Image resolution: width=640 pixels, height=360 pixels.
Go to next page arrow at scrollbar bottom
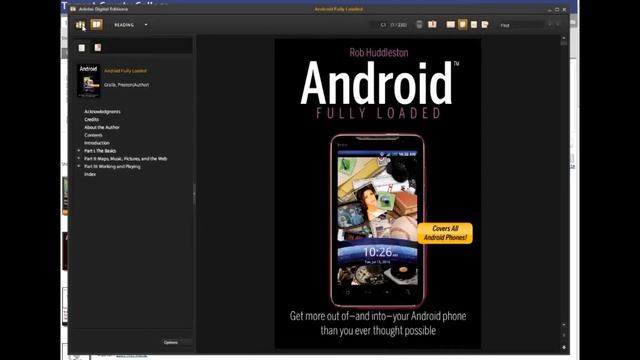pos(564,347)
